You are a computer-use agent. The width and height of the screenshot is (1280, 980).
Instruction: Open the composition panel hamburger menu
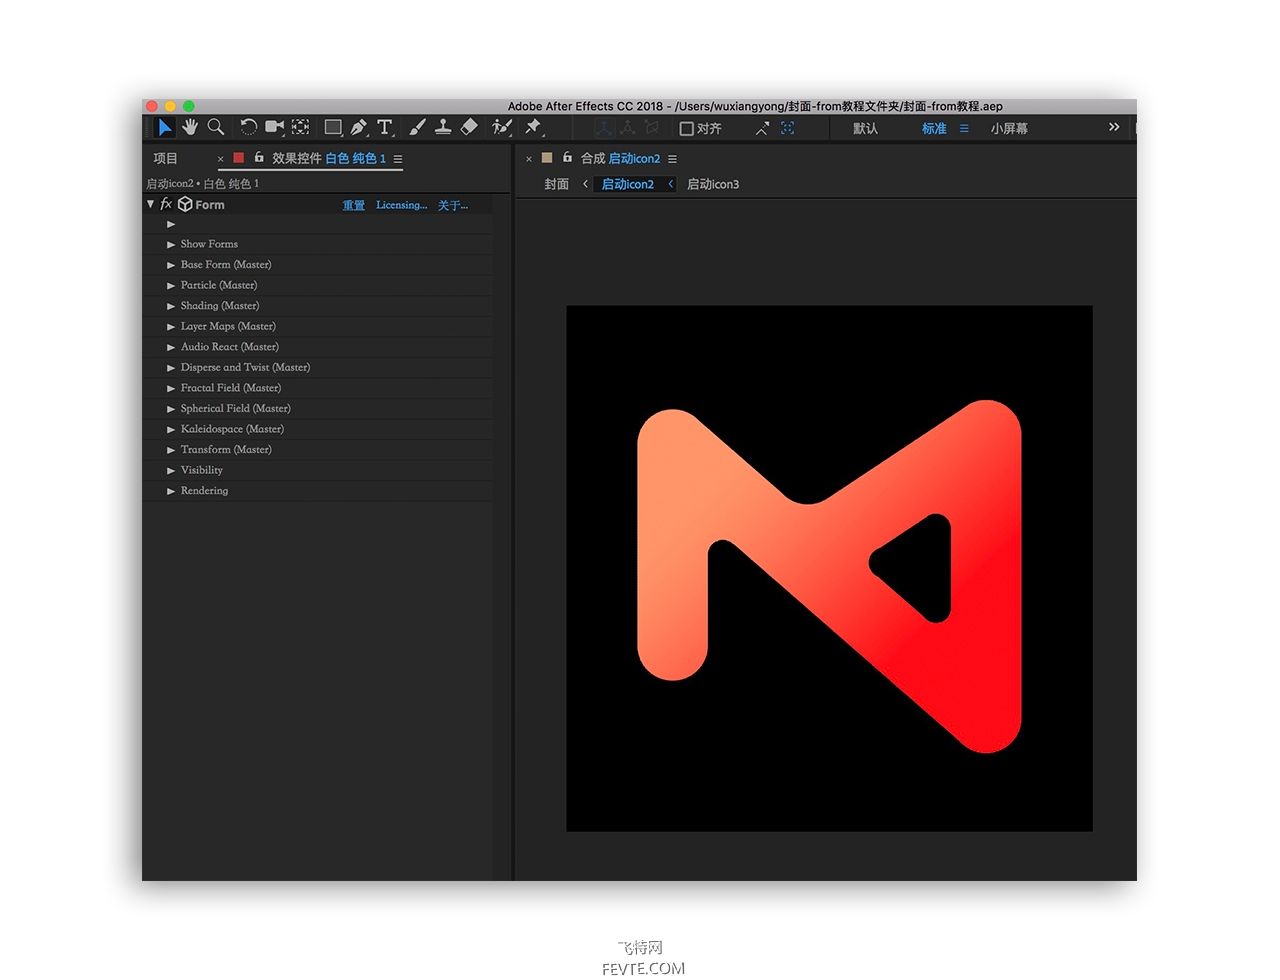[x=672, y=159]
